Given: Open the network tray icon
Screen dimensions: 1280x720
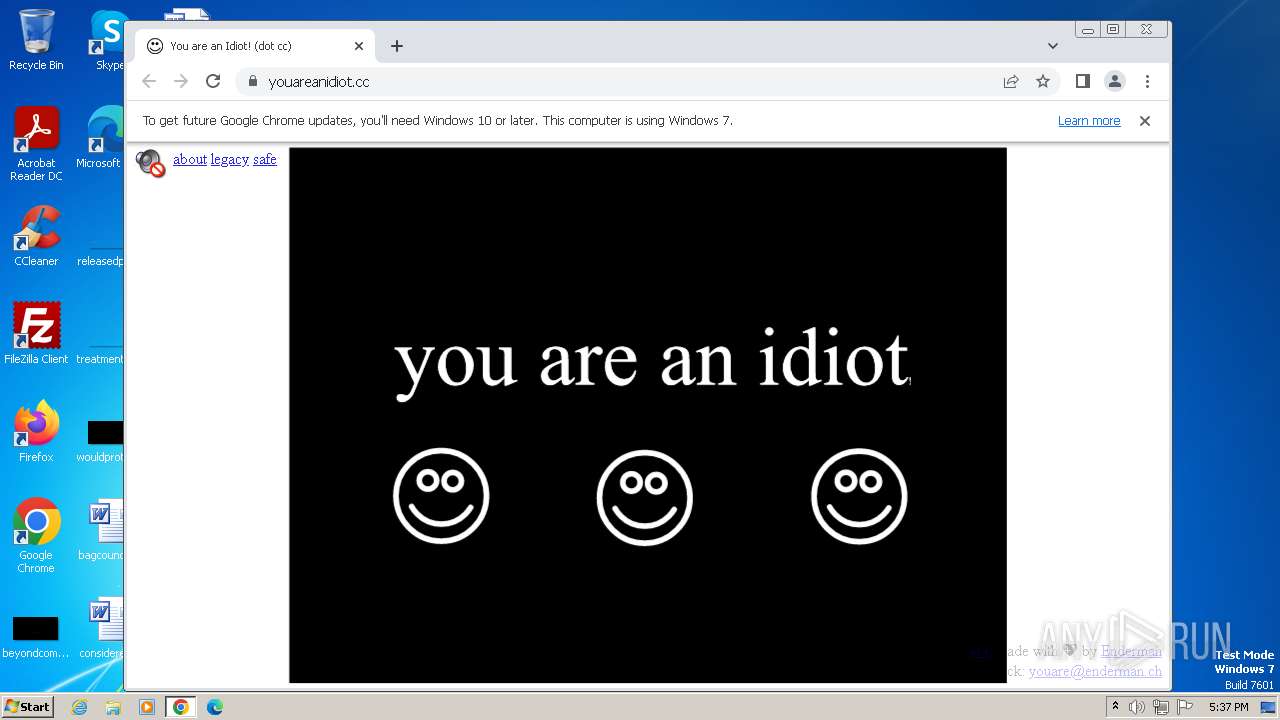Looking at the screenshot, I should (1160, 707).
